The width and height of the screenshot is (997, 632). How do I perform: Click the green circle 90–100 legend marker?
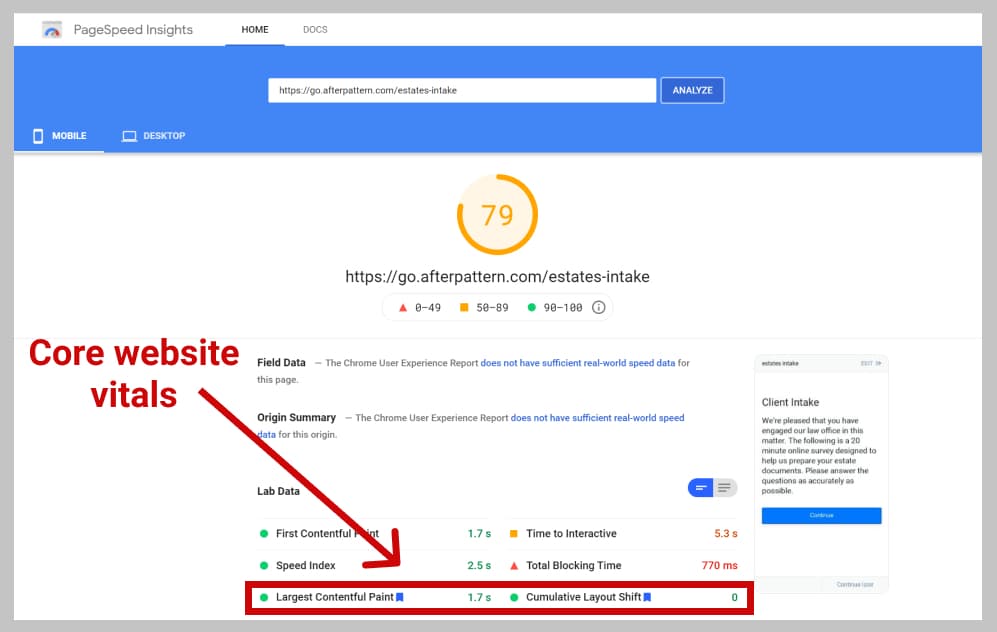(532, 308)
